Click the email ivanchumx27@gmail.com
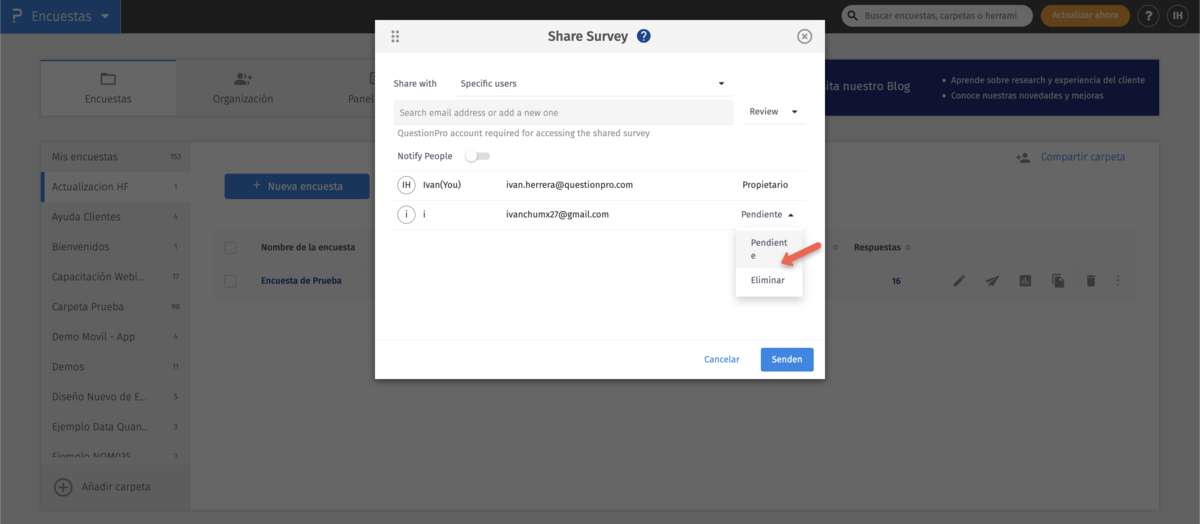Viewport: 1200px width, 524px height. tap(557, 214)
